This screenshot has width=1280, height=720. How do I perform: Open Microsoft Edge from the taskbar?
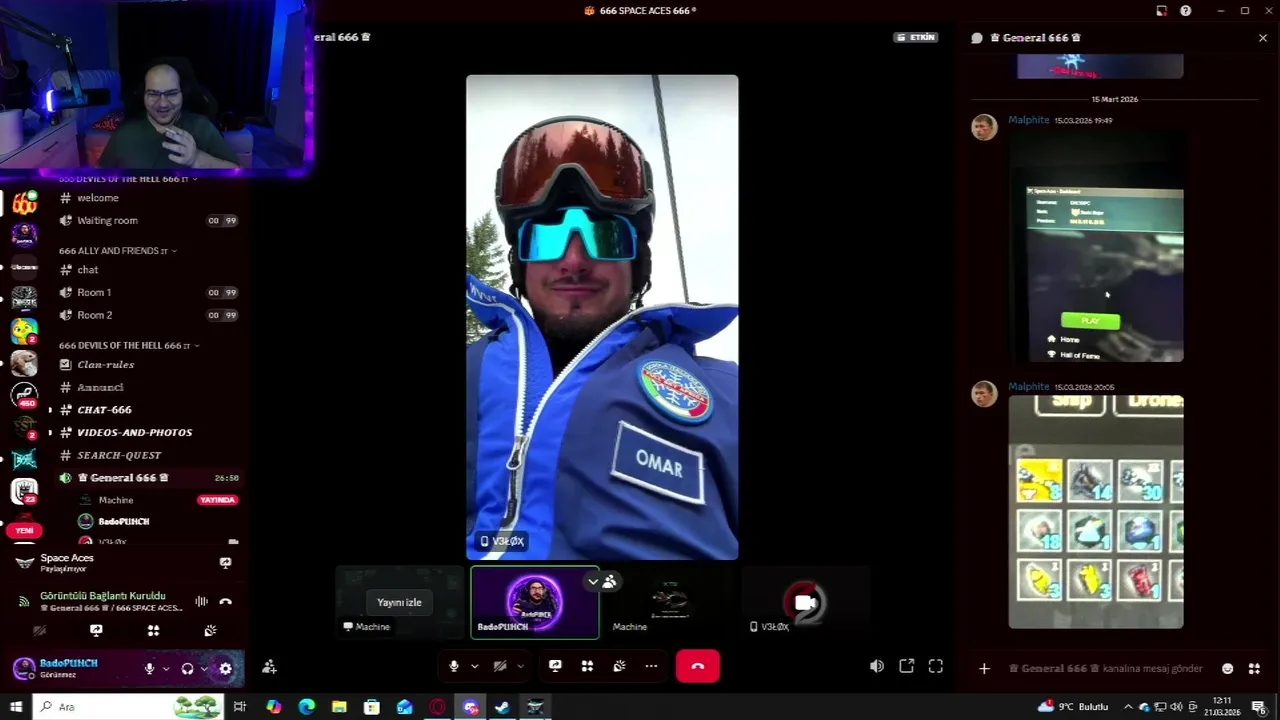click(307, 707)
